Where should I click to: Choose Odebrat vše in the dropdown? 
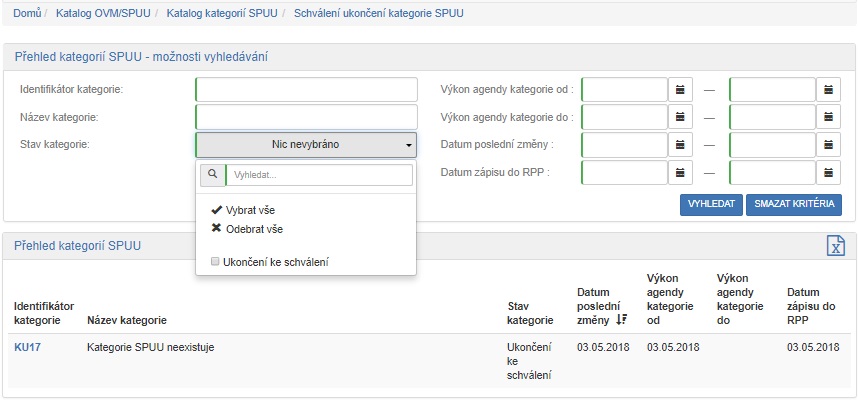tap(246, 229)
